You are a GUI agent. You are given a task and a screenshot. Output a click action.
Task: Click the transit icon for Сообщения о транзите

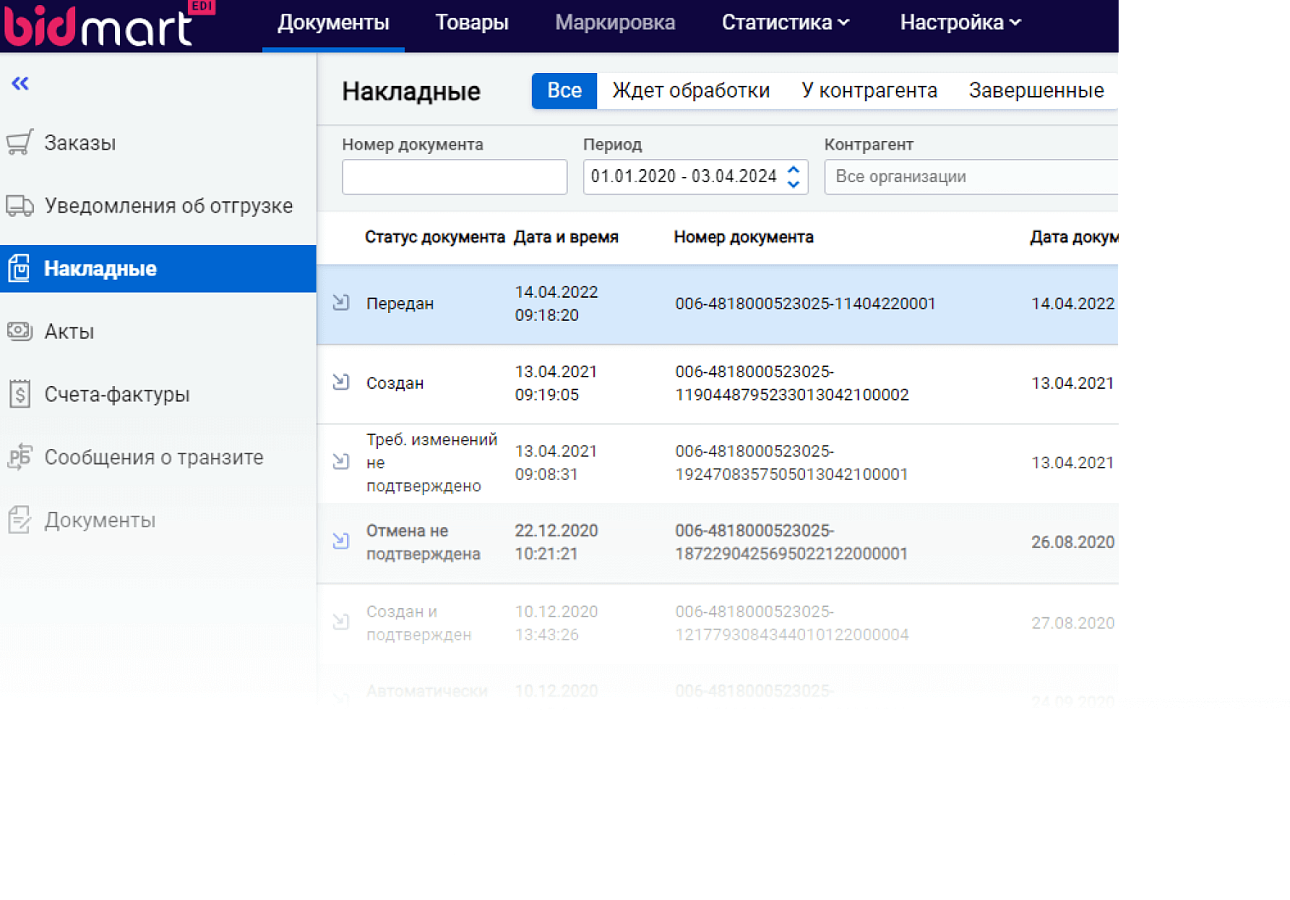[20, 457]
